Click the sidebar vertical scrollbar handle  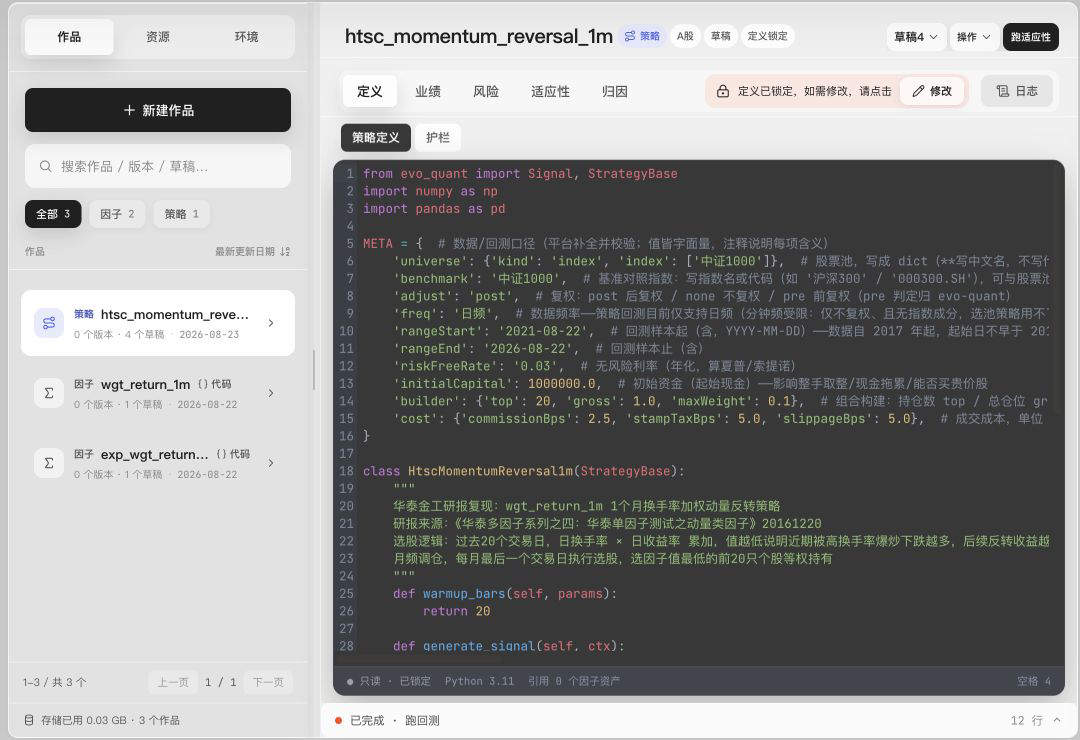point(313,370)
